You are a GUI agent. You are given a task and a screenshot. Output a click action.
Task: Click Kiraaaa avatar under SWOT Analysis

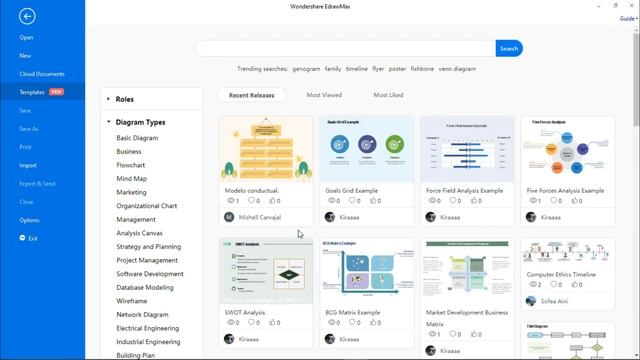(229, 339)
